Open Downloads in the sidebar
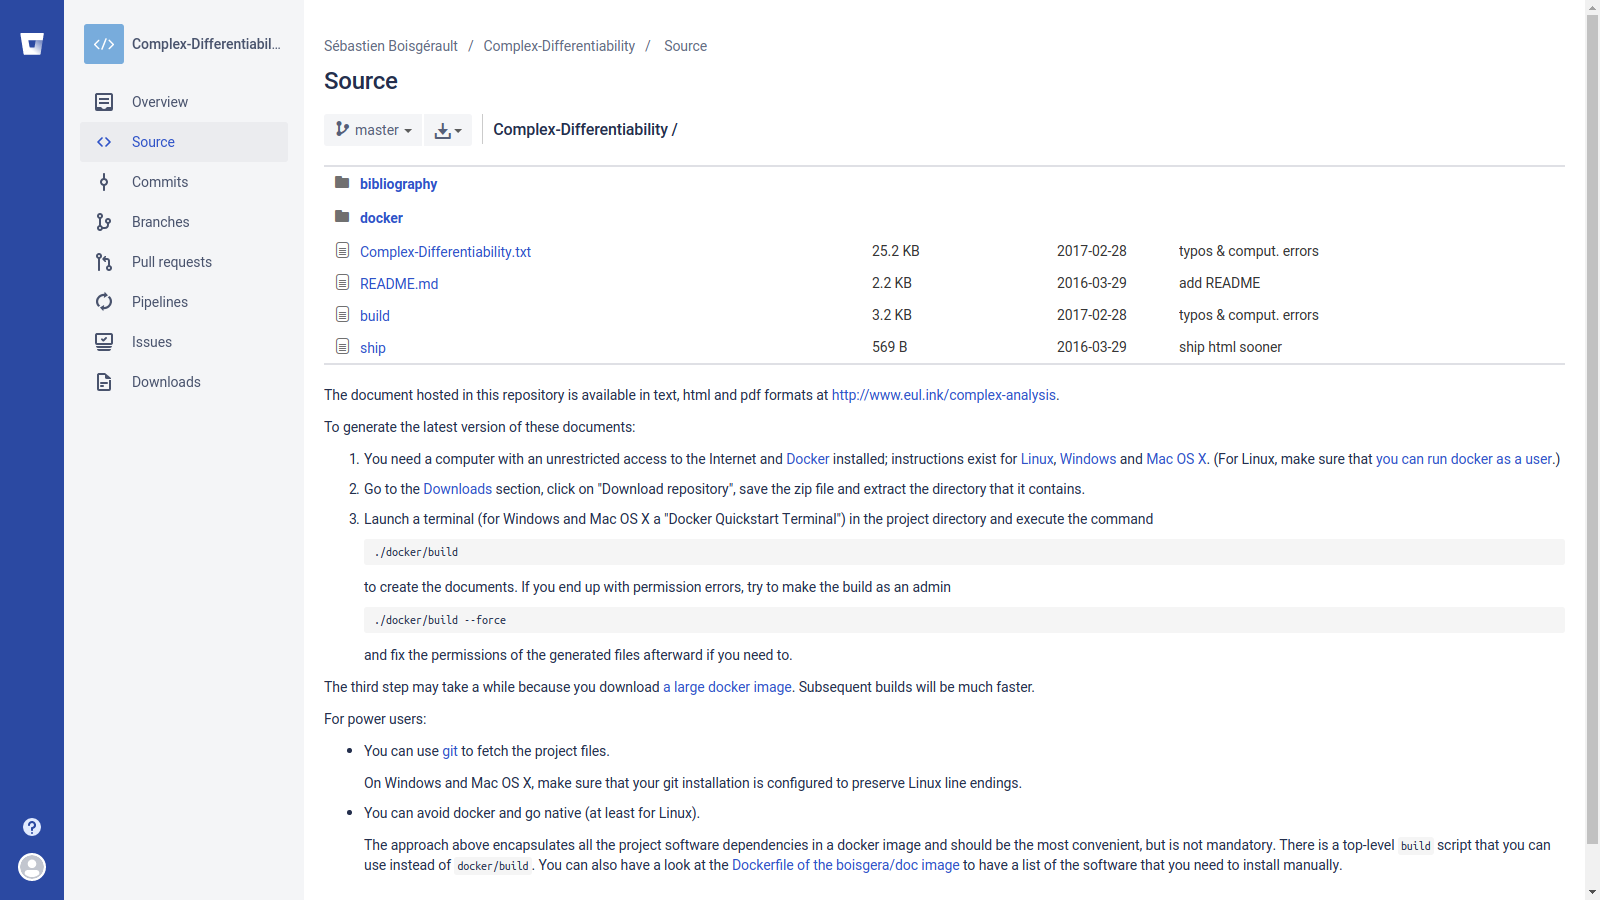 [184, 382]
